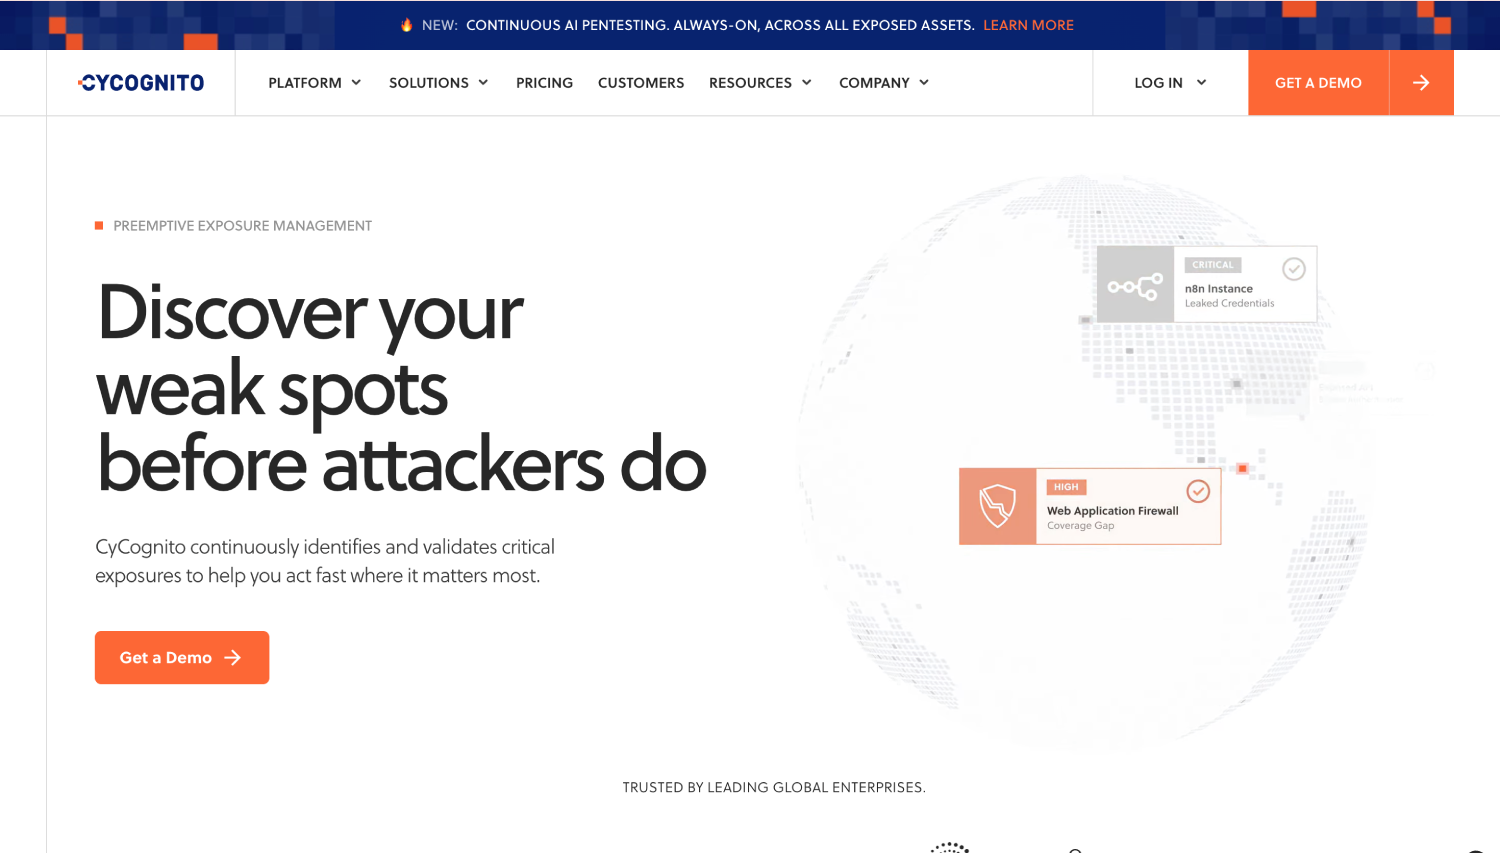
Task: Expand the Log In chevron
Action: [x=1201, y=83]
